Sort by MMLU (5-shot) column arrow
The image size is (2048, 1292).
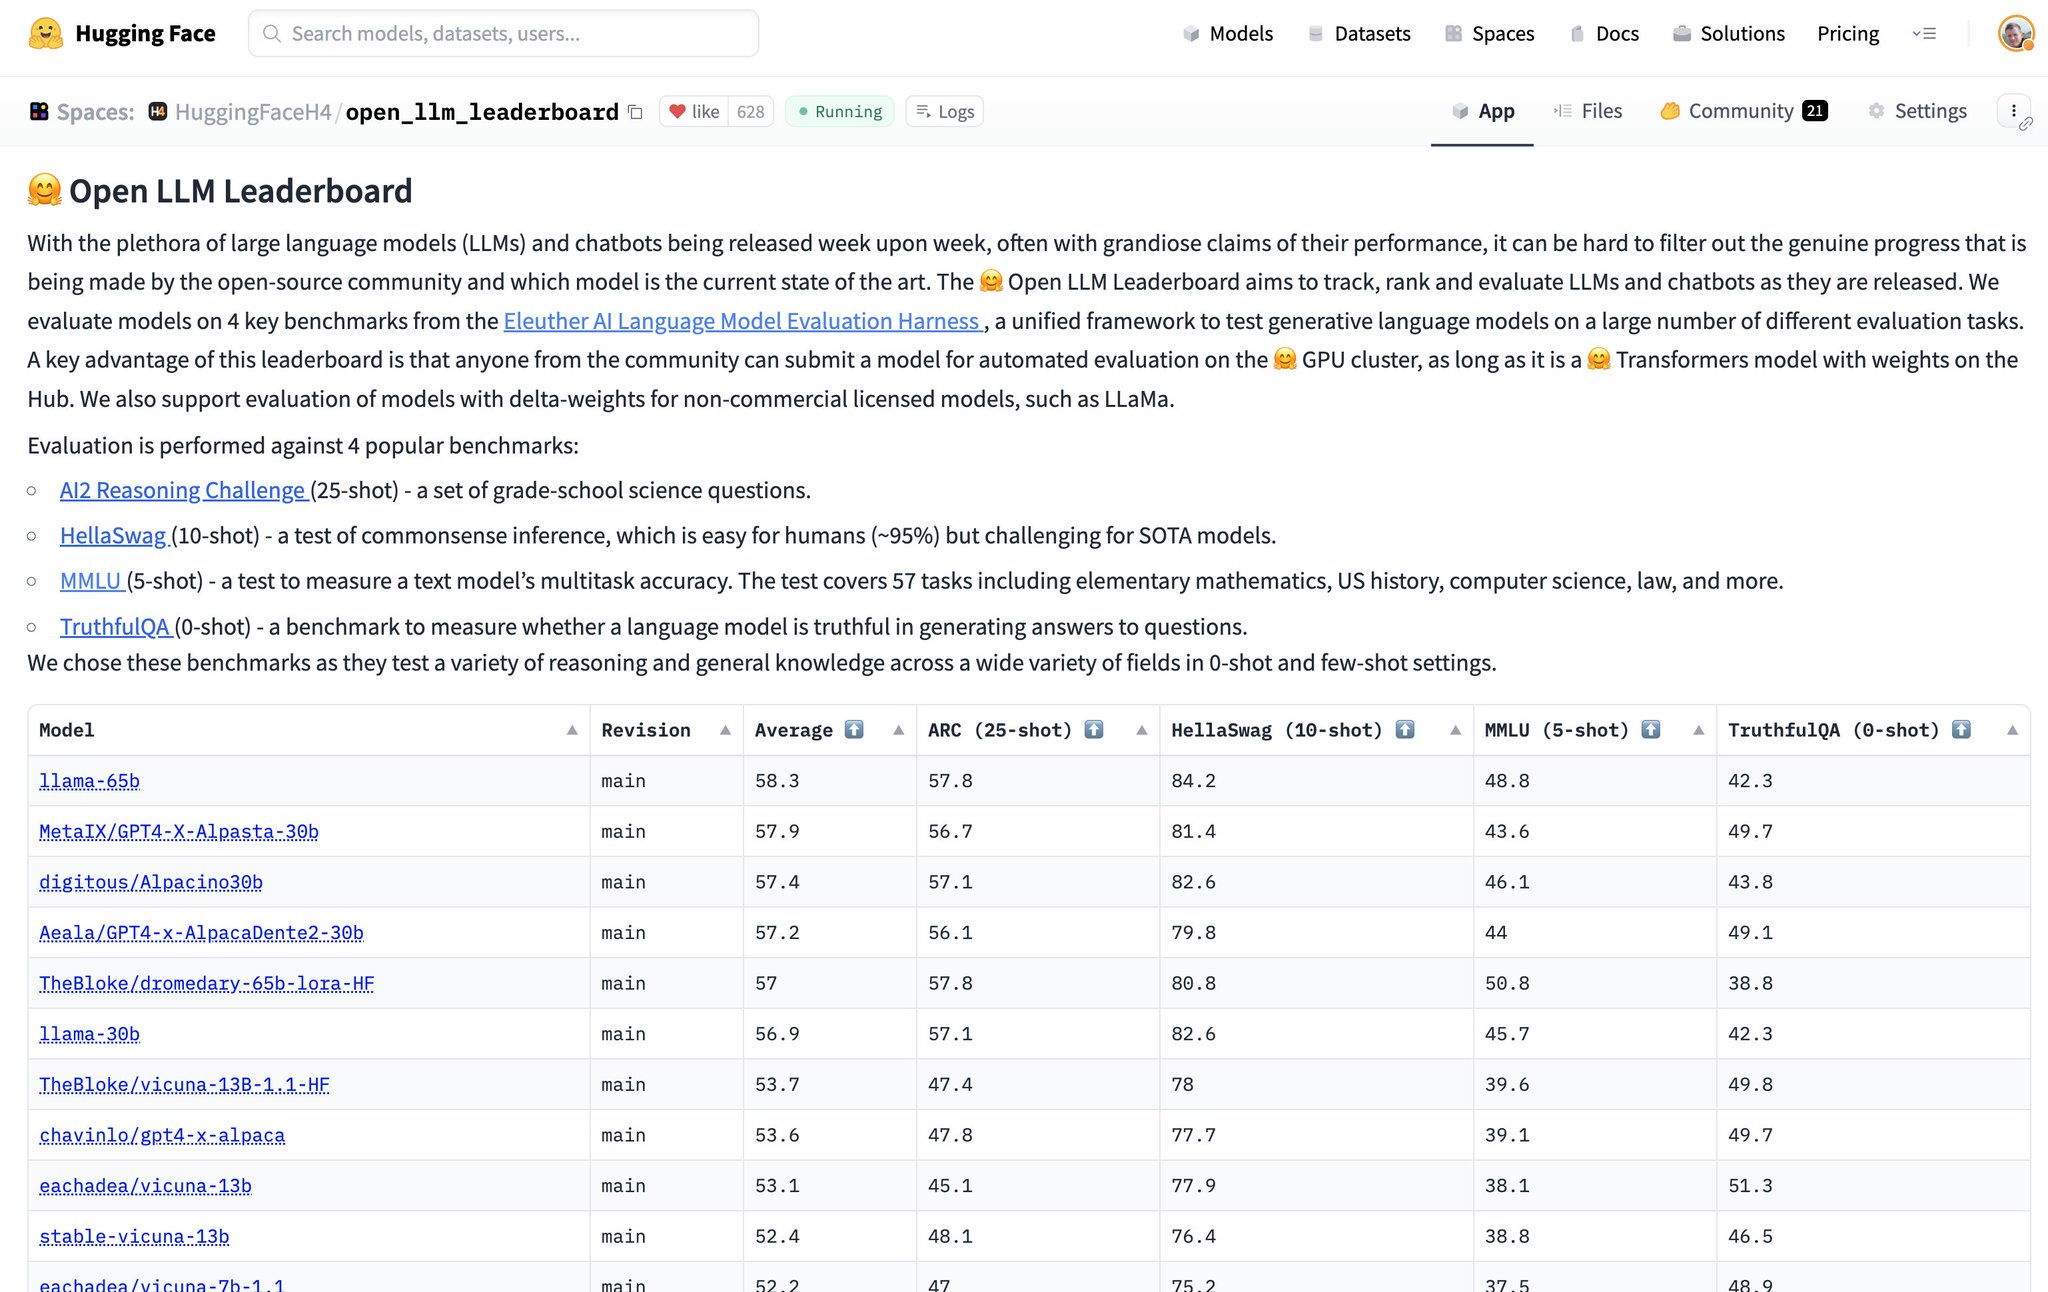pos(1698,731)
